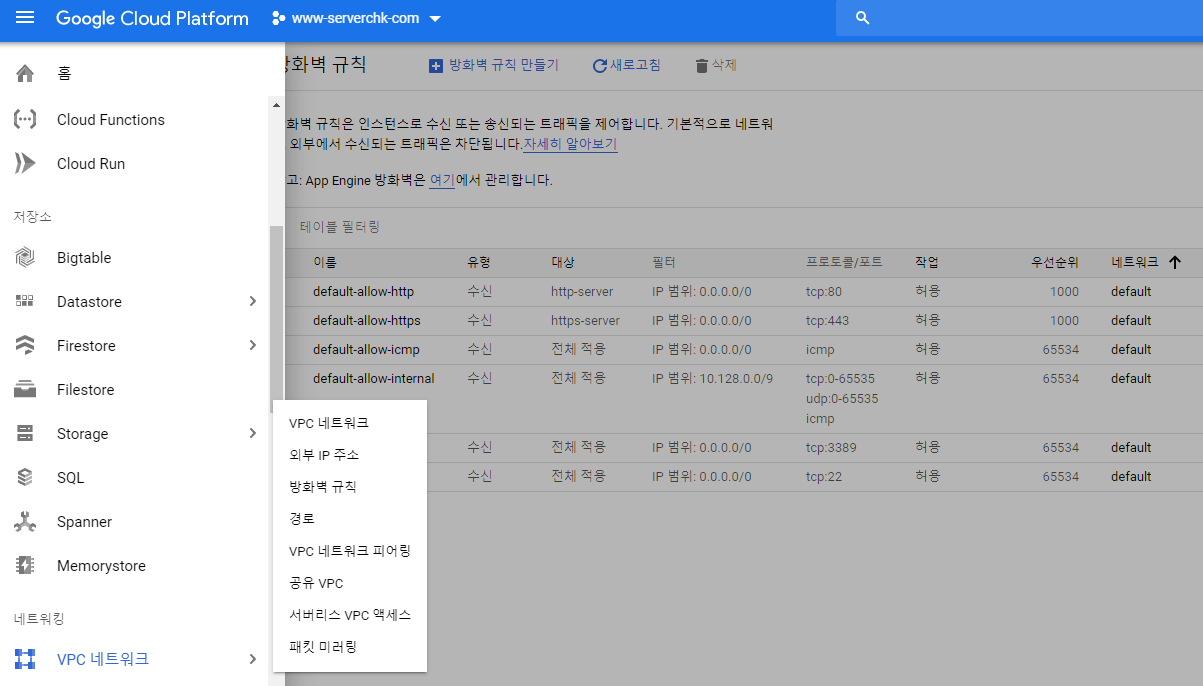Click the IP 범위: 10.128.0.0/9 filter cell
Viewport: 1203px width, 686px height.
(712, 379)
